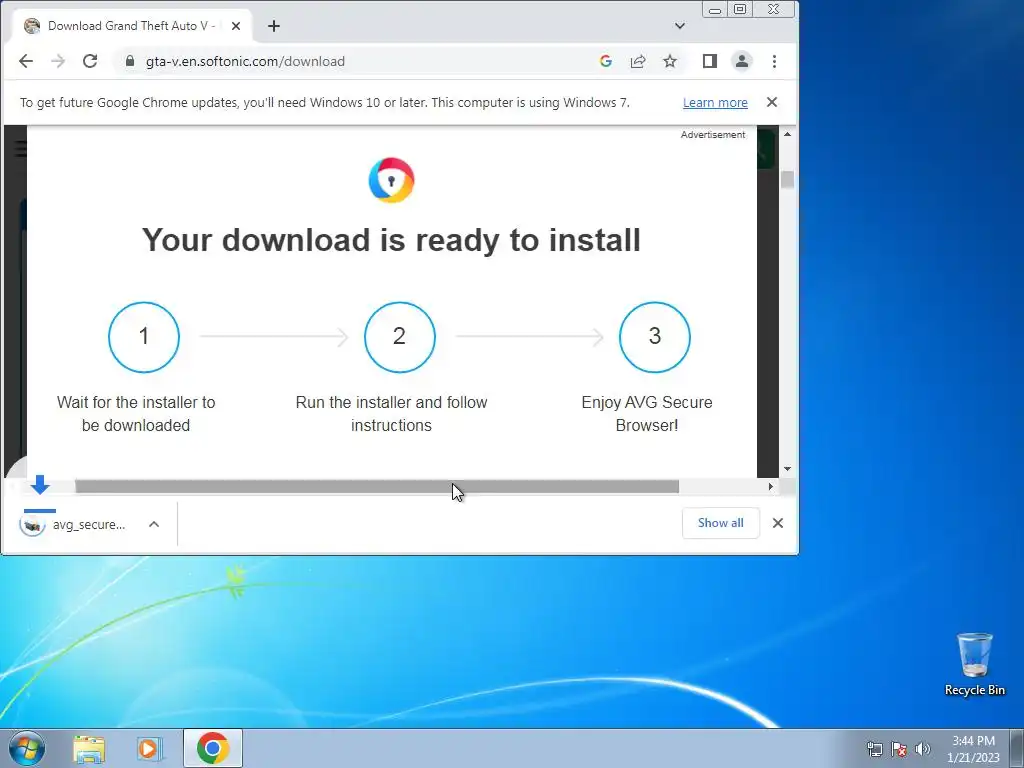Reload the Softonic download page
This screenshot has width=1024, height=768.
(x=90, y=61)
